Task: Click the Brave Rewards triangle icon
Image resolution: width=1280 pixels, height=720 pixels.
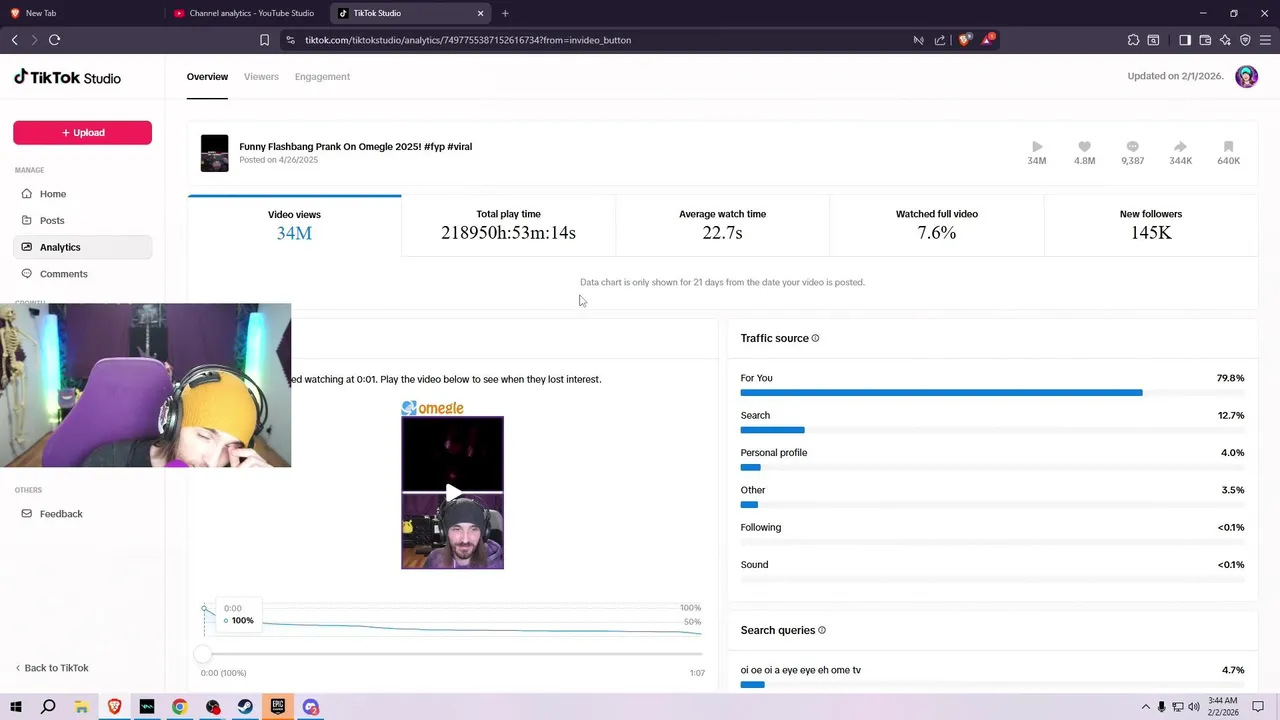Action: coord(988,40)
